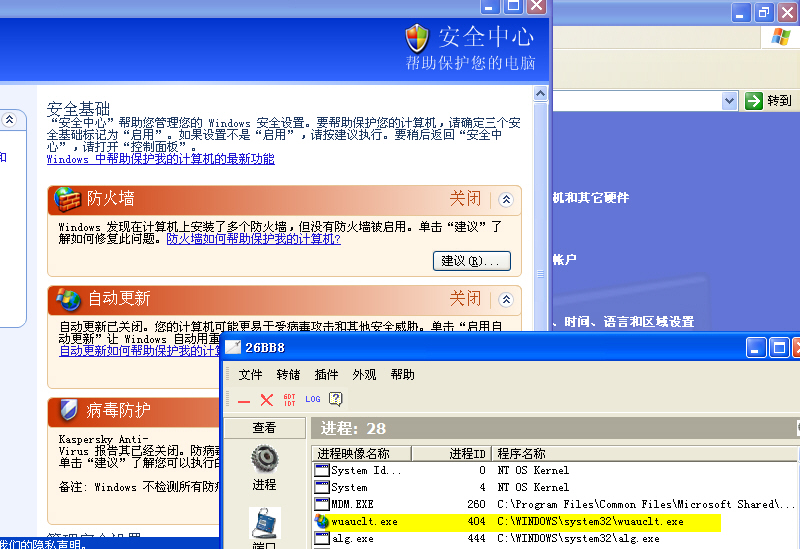The width and height of the screenshot is (800, 549).
Task: Click the Security Center vertical scrollbar thumb
Action: [x=540, y=274]
